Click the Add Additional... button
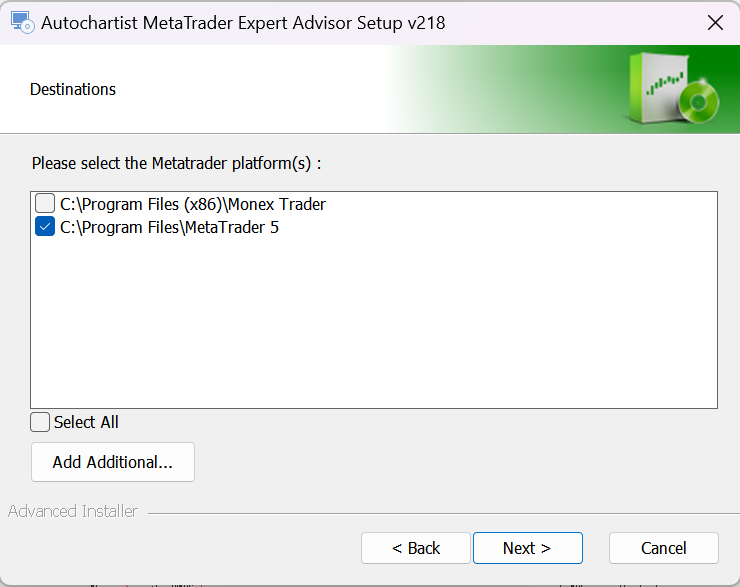740x587 pixels. pyautogui.click(x=113, y=462)
